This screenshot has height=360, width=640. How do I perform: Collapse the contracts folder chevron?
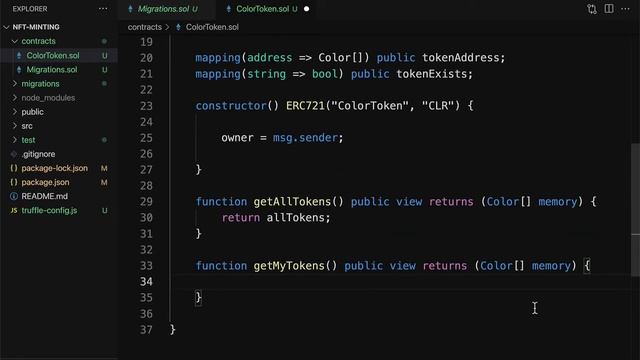[x=15, y=41]
